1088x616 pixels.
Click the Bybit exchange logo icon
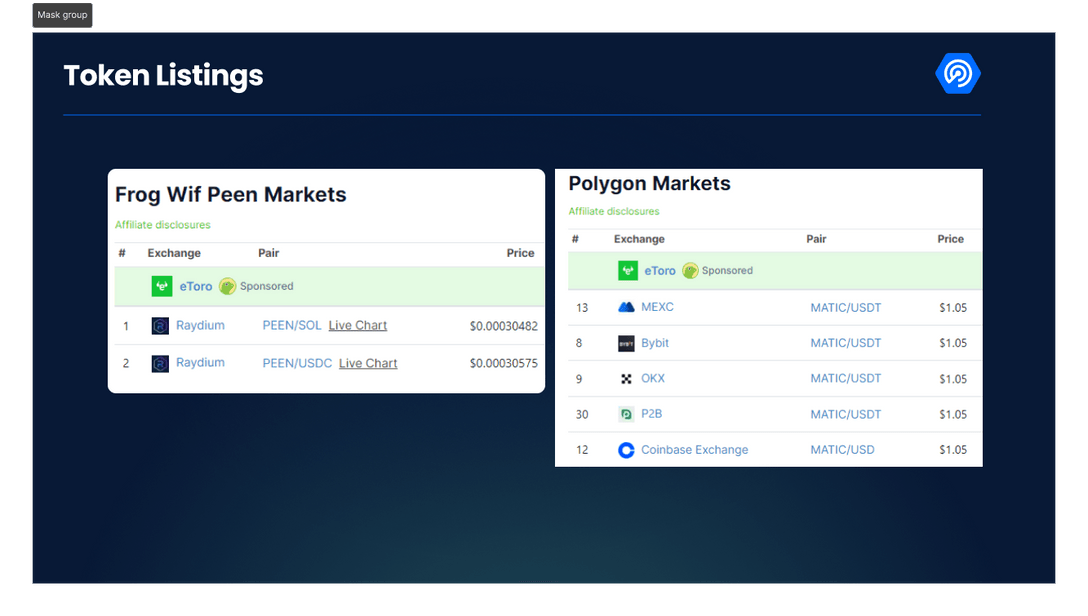626,343
